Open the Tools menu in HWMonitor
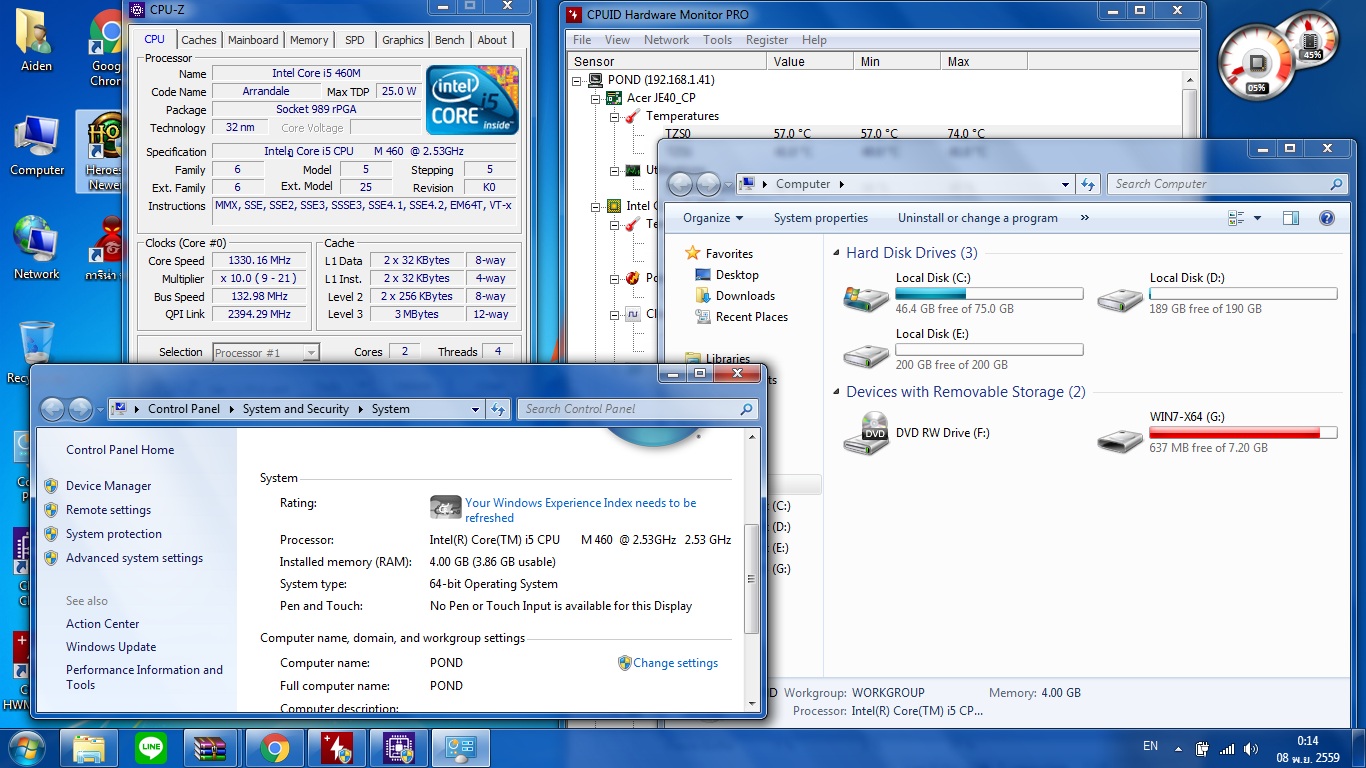The height and width of the screenshot is (768, 1366). coord(717,40)
